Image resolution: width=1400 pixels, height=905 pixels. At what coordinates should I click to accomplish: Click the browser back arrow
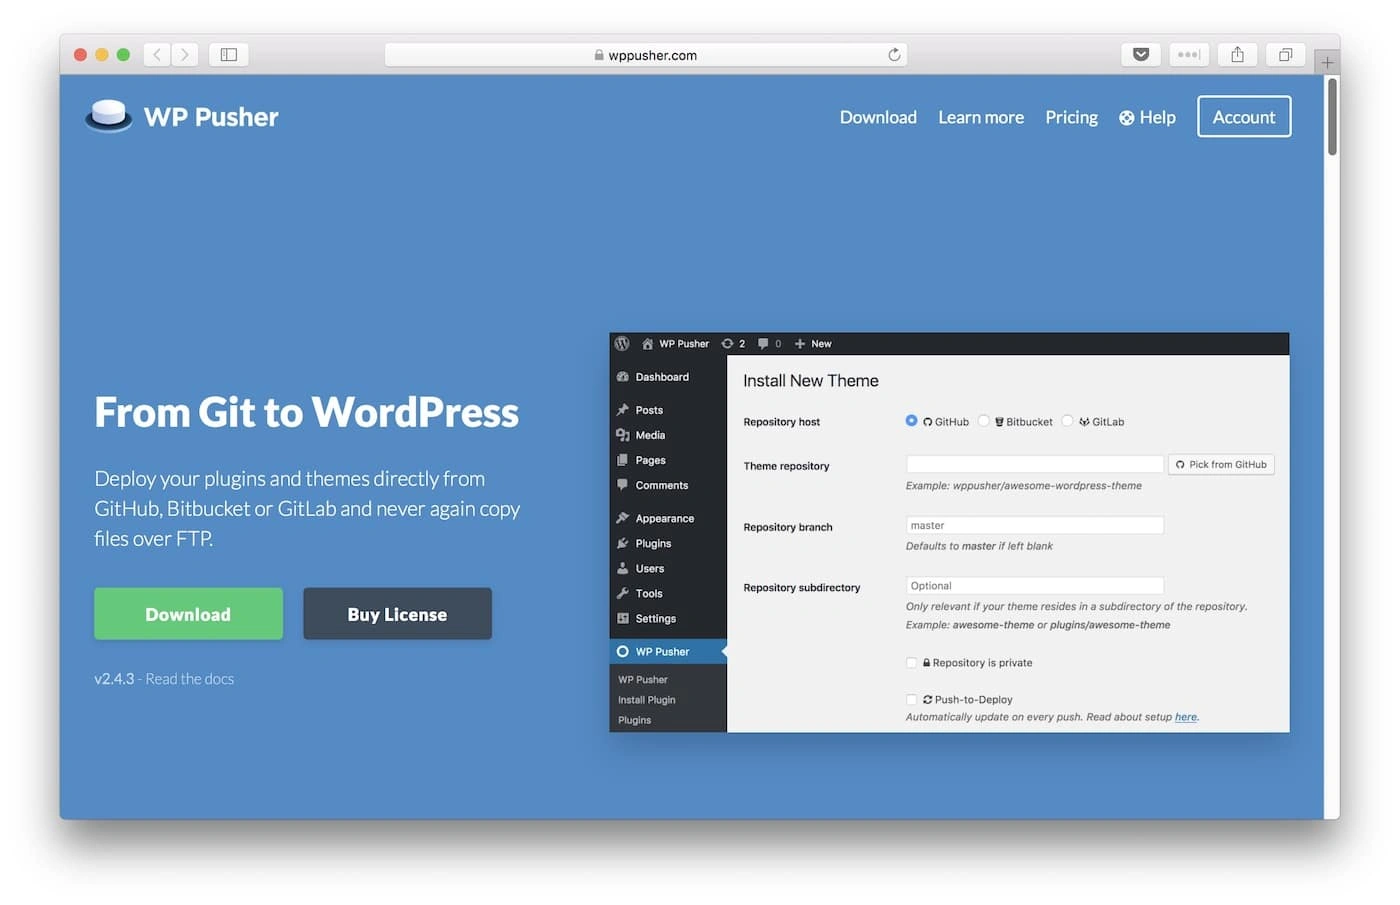(157, 55)
